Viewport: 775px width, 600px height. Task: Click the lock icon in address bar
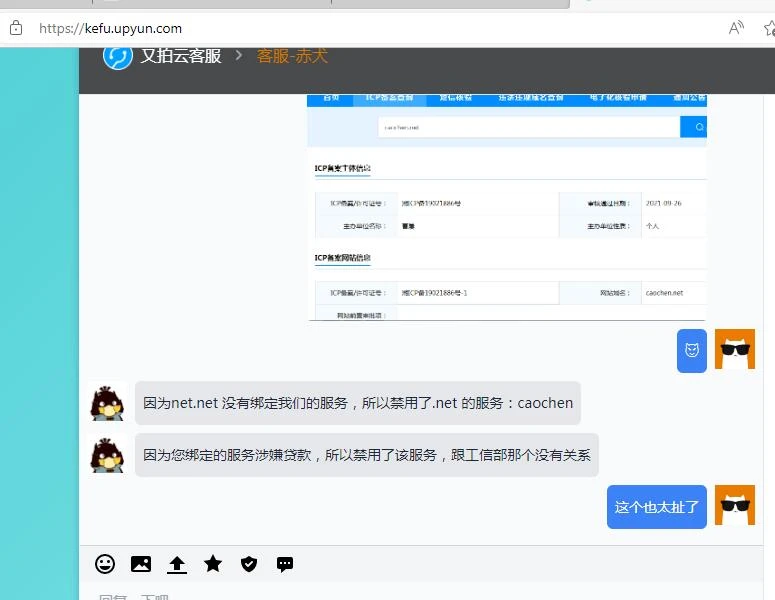[15, 28]
